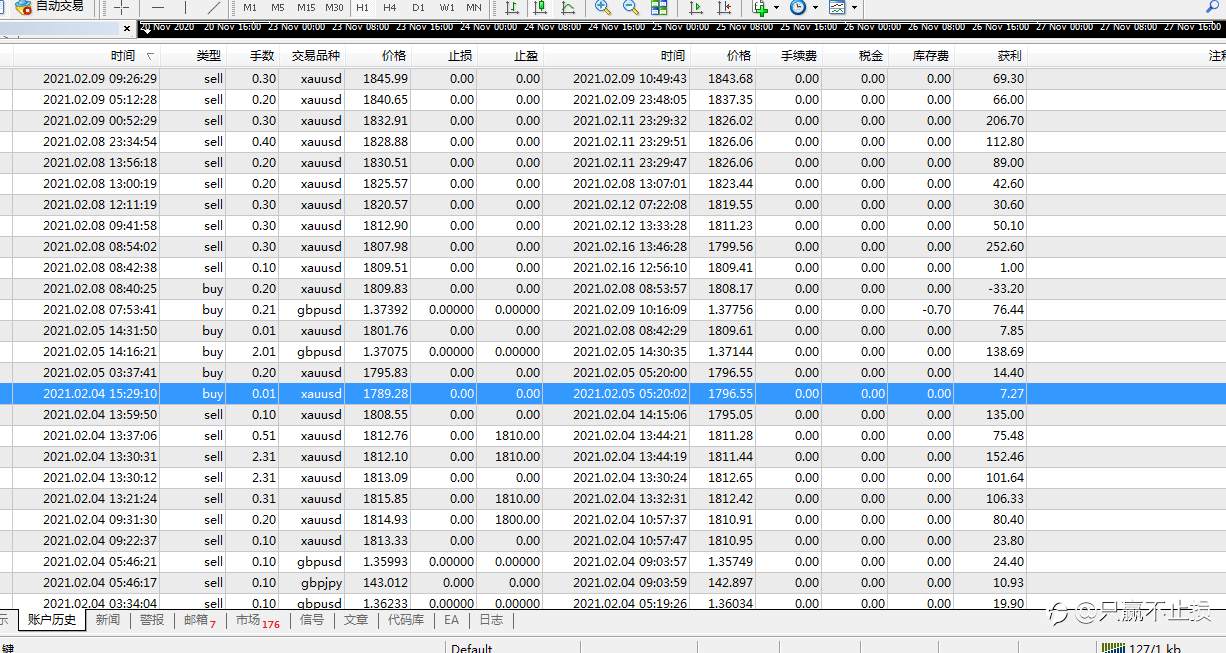Open the EA tab

pos(452,620)
